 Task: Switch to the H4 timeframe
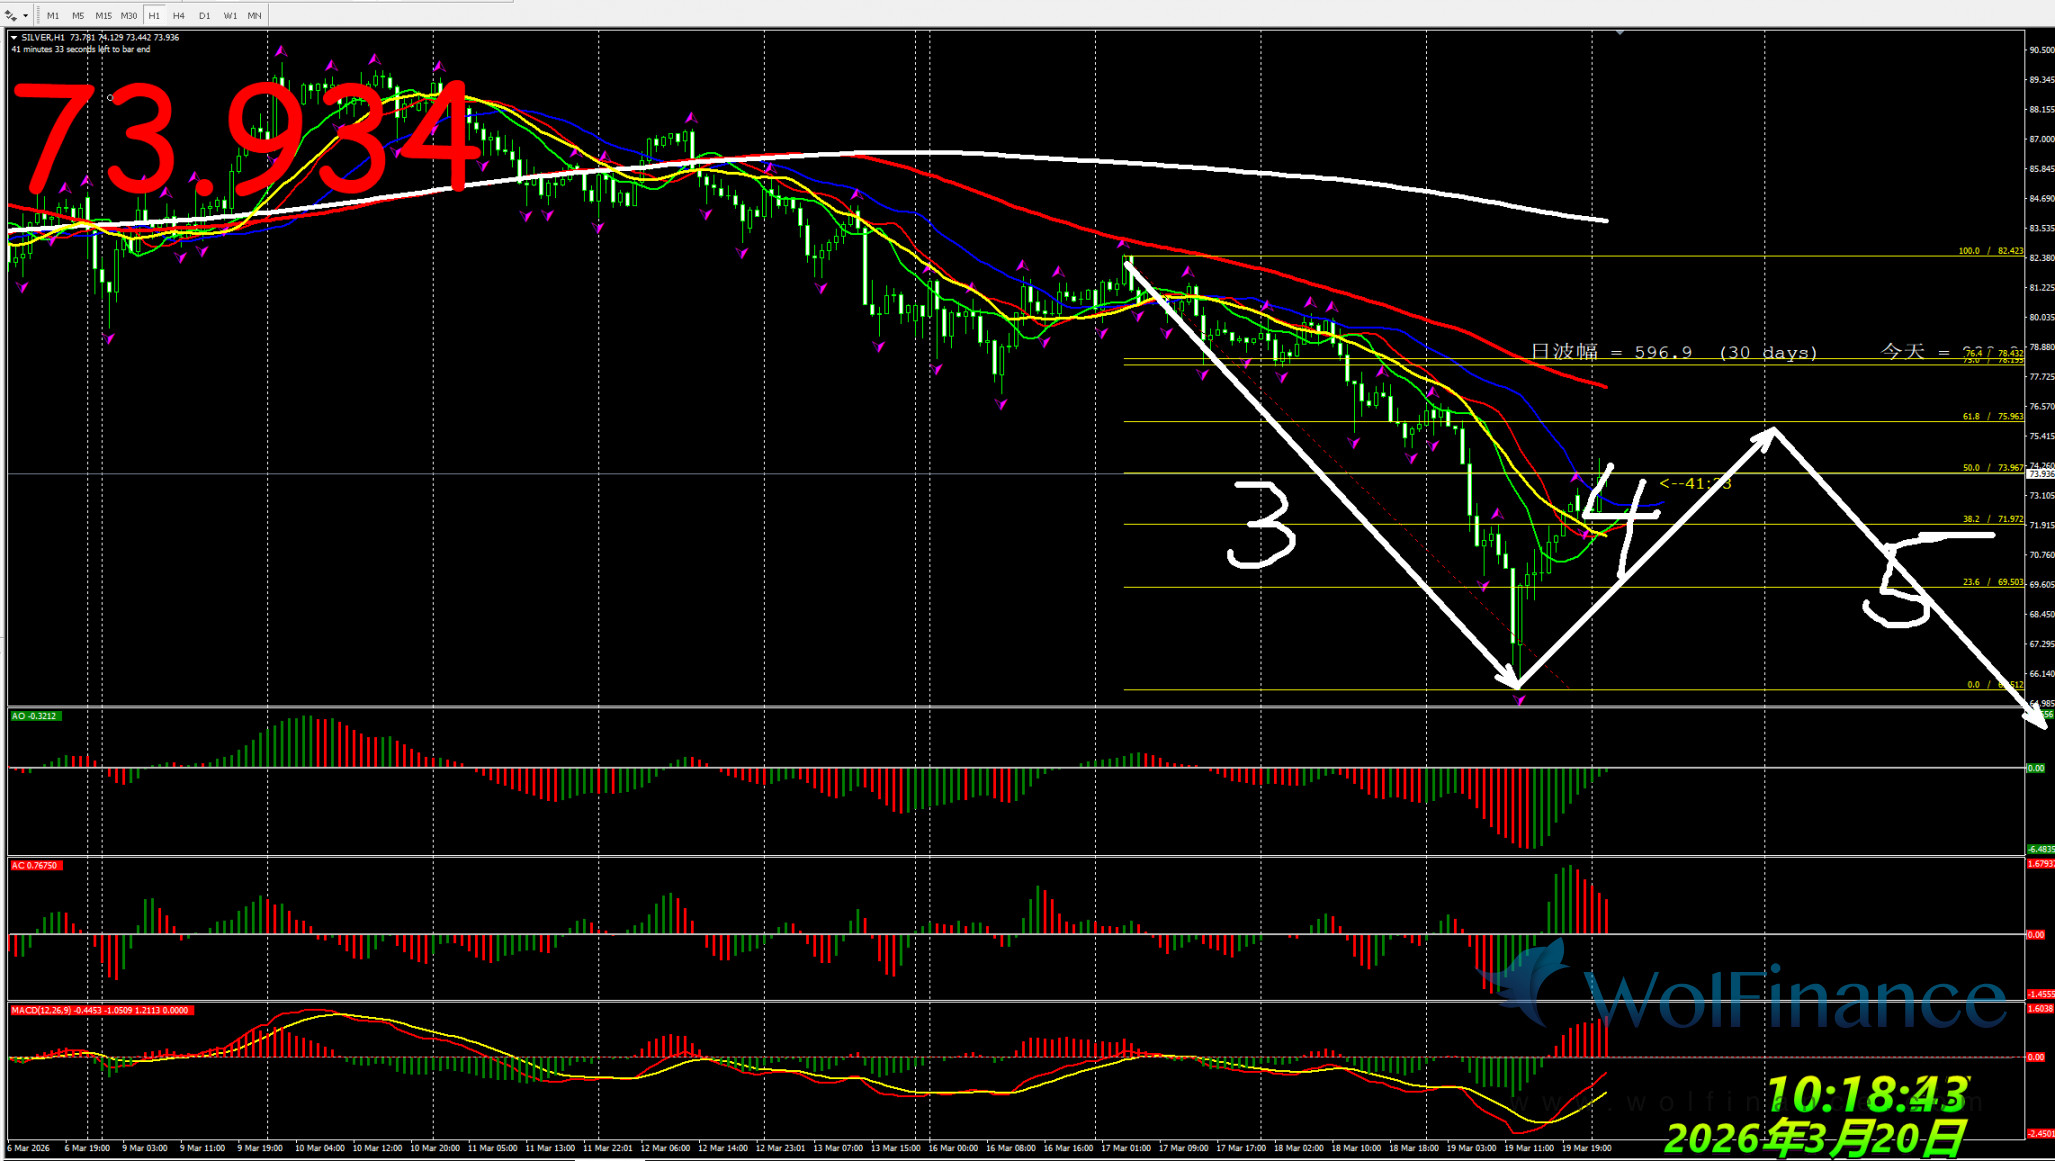[x=179, y=16]
